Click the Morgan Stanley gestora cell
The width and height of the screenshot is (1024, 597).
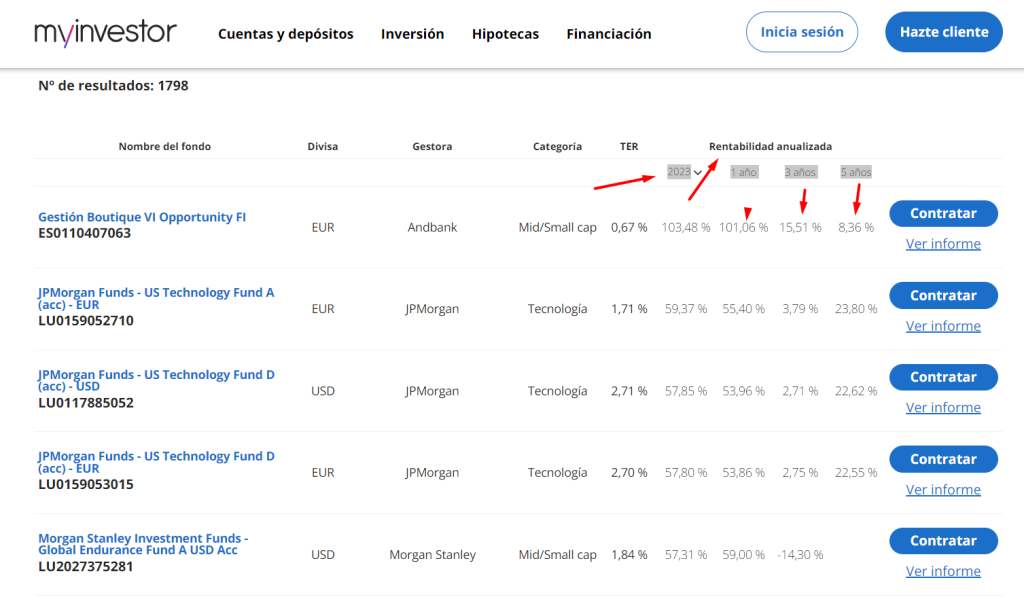tap(432, 555)
